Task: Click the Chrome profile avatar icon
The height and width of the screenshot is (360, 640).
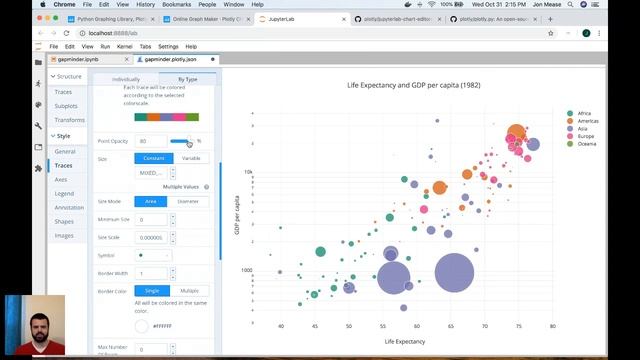Action: click(586, 33)
